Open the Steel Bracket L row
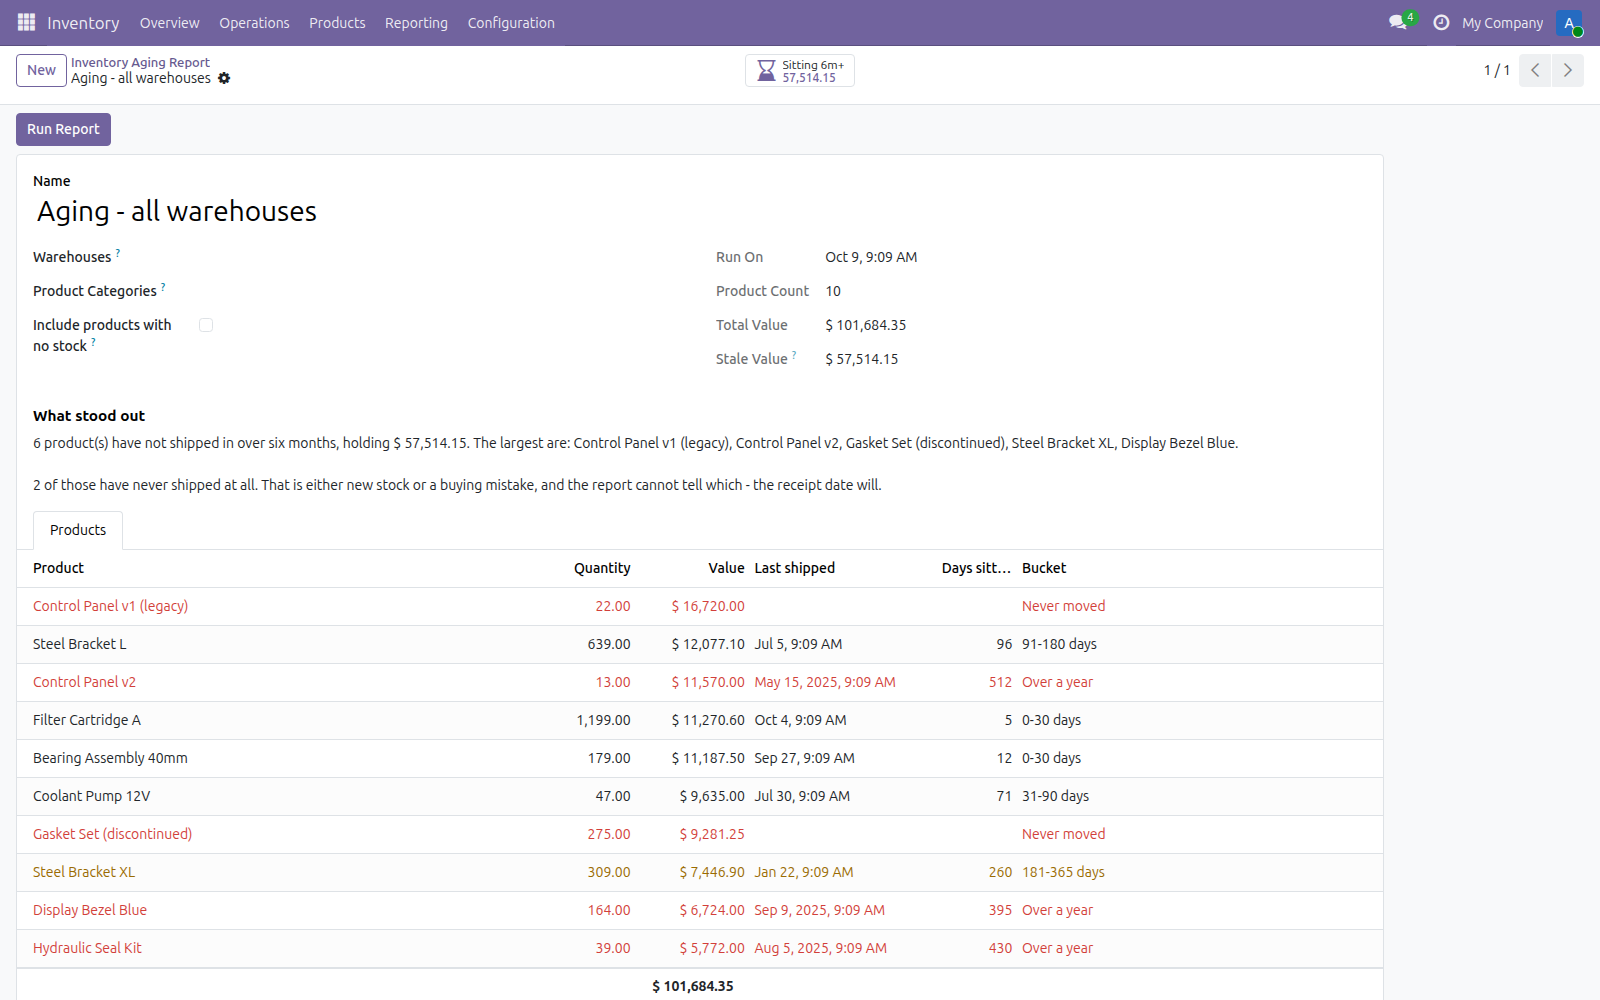 (x=700, y=644)
